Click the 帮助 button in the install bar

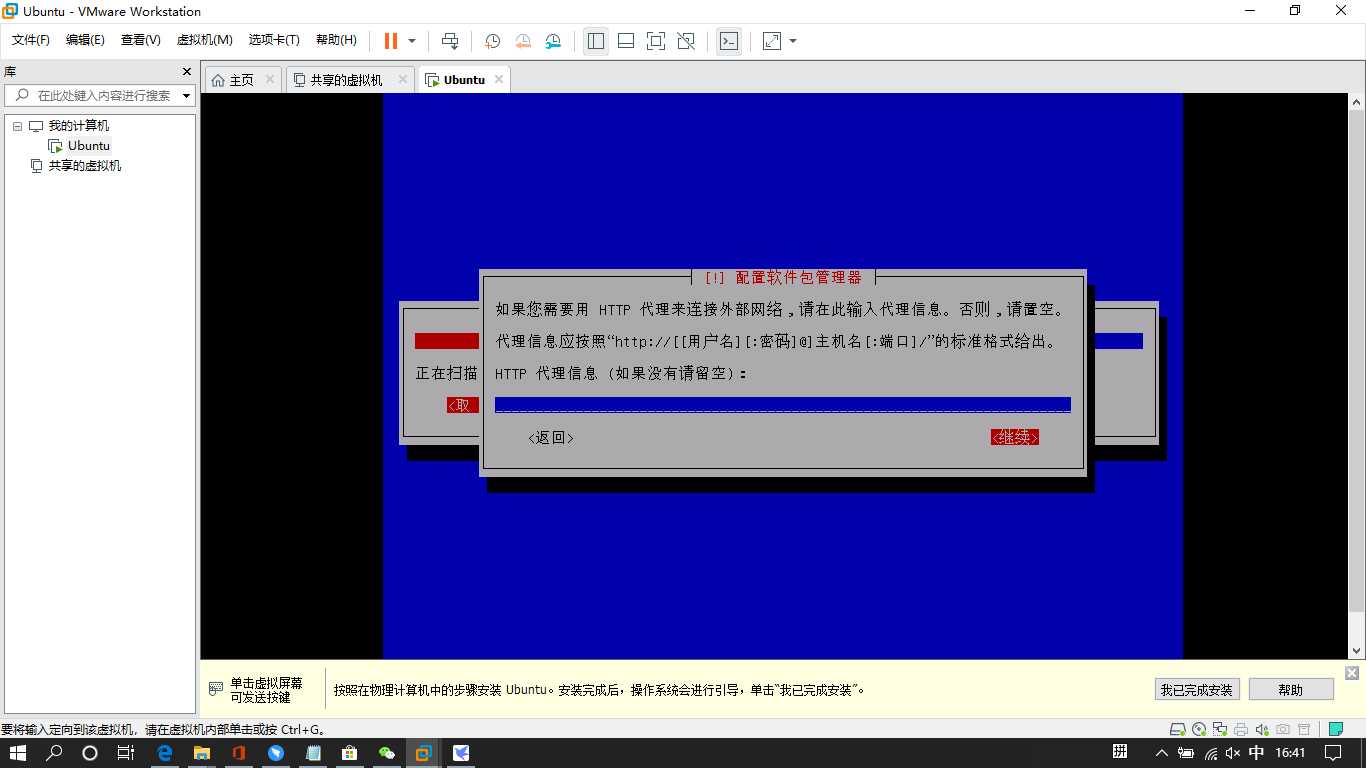[x=1291, y=689]
